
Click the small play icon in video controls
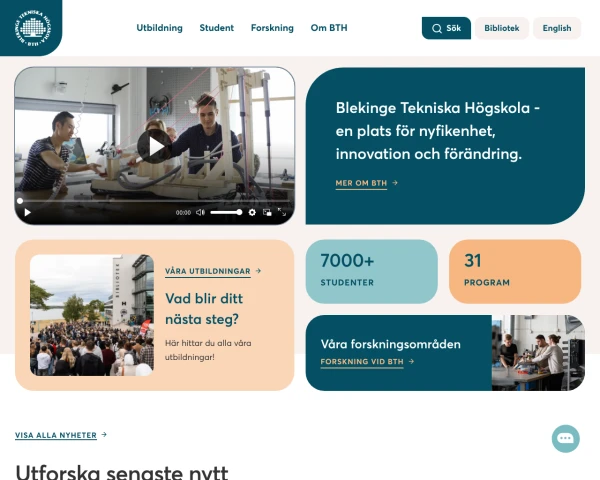28,212
